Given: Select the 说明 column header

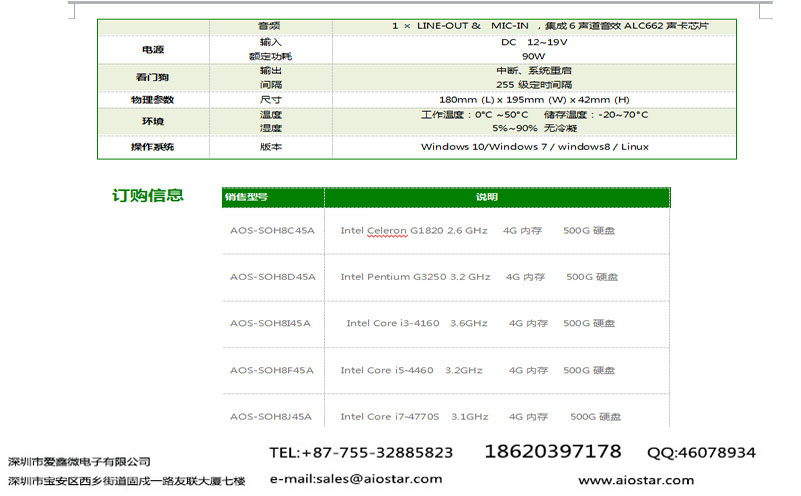Looking at the screenshot, I should point(486,197).
